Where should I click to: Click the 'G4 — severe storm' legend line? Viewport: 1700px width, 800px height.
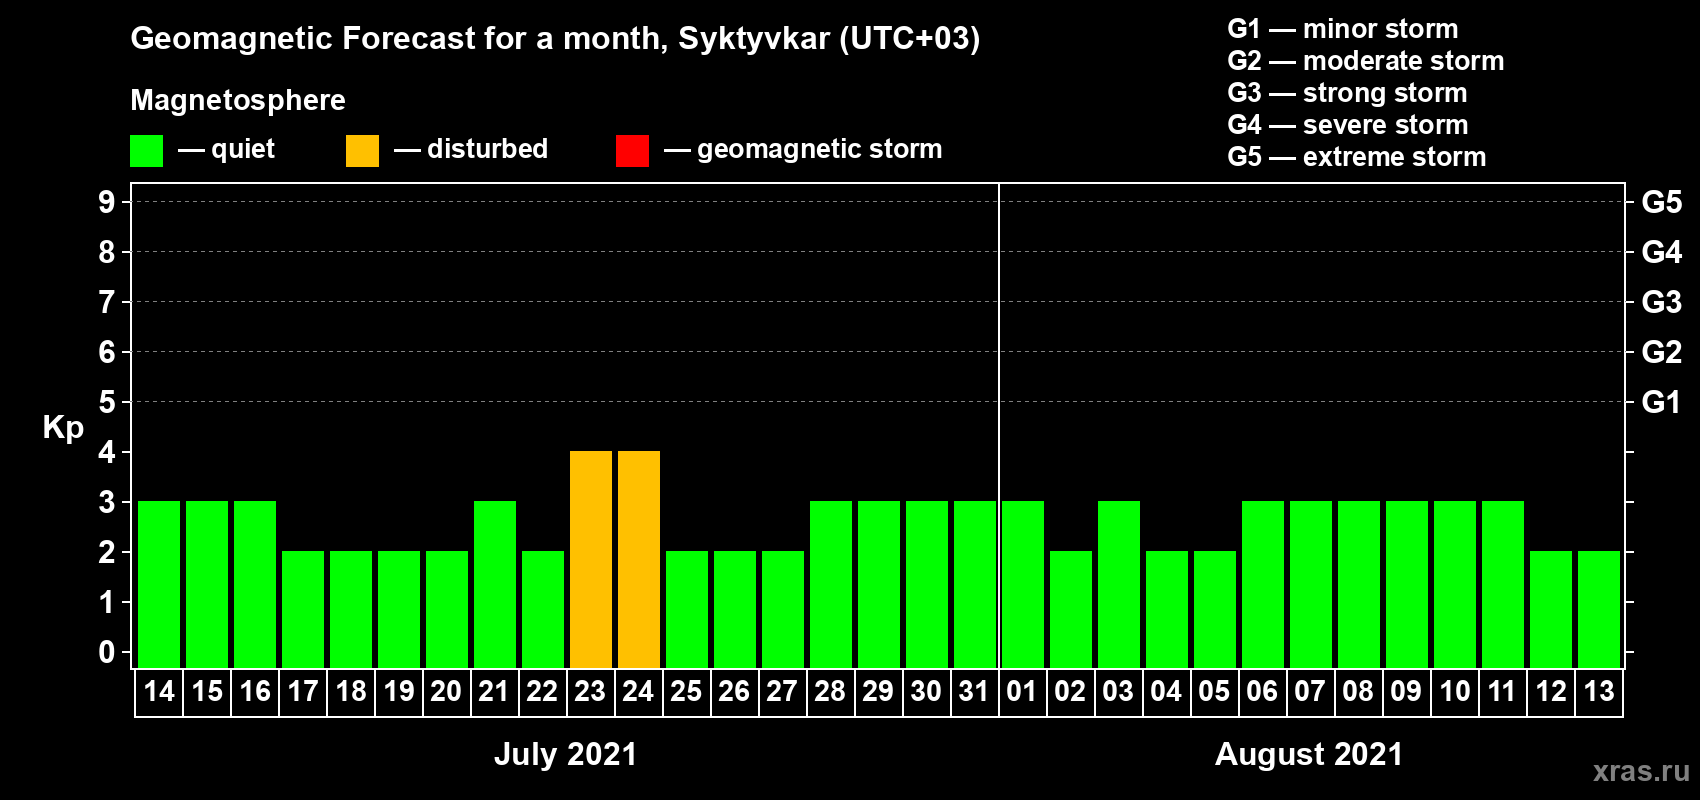tap(1348, 125)
